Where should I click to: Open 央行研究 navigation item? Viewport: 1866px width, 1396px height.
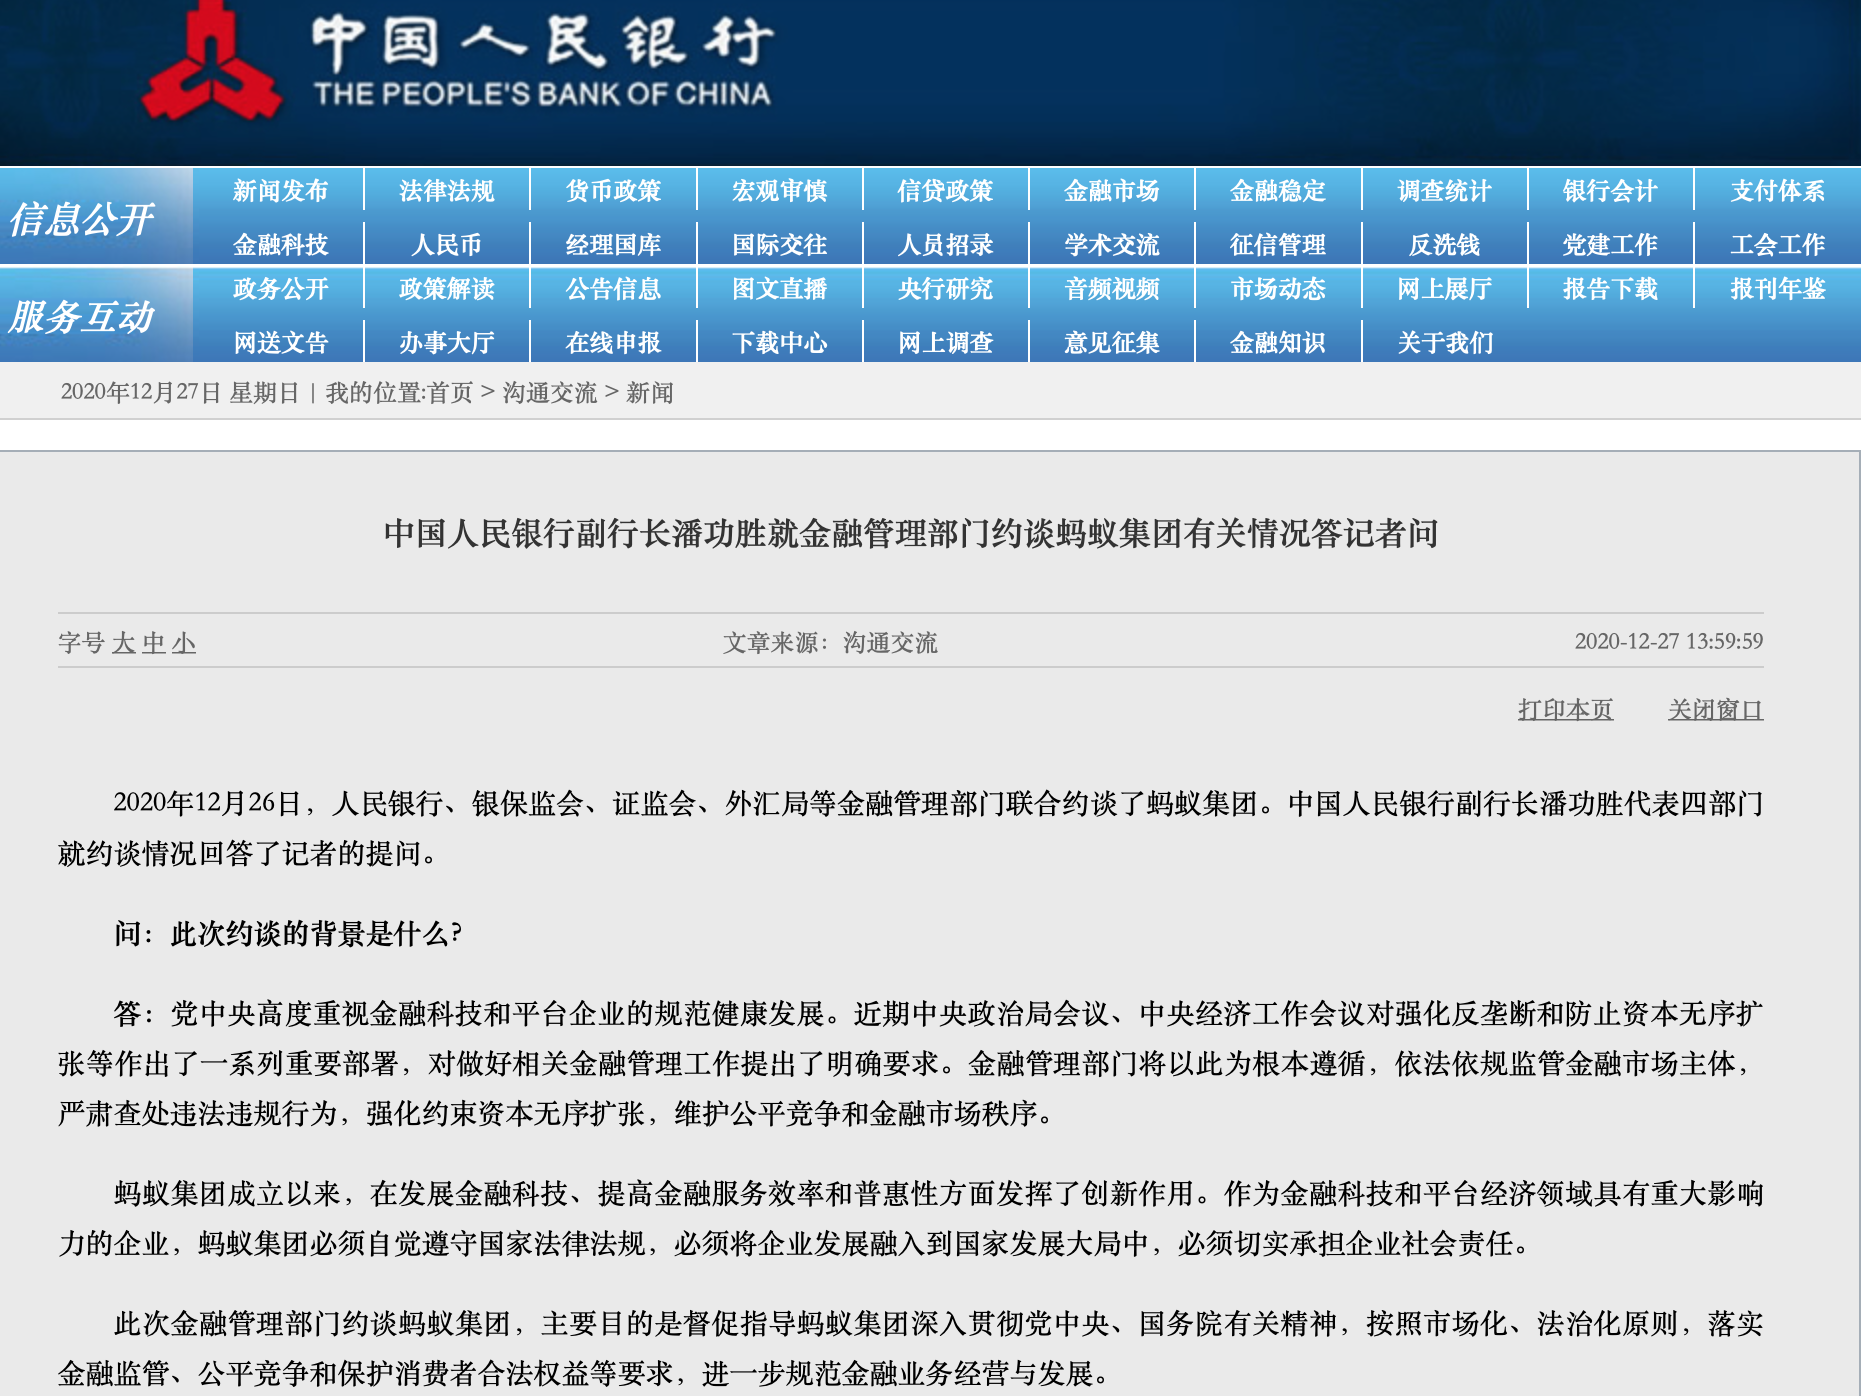point(945,289)
